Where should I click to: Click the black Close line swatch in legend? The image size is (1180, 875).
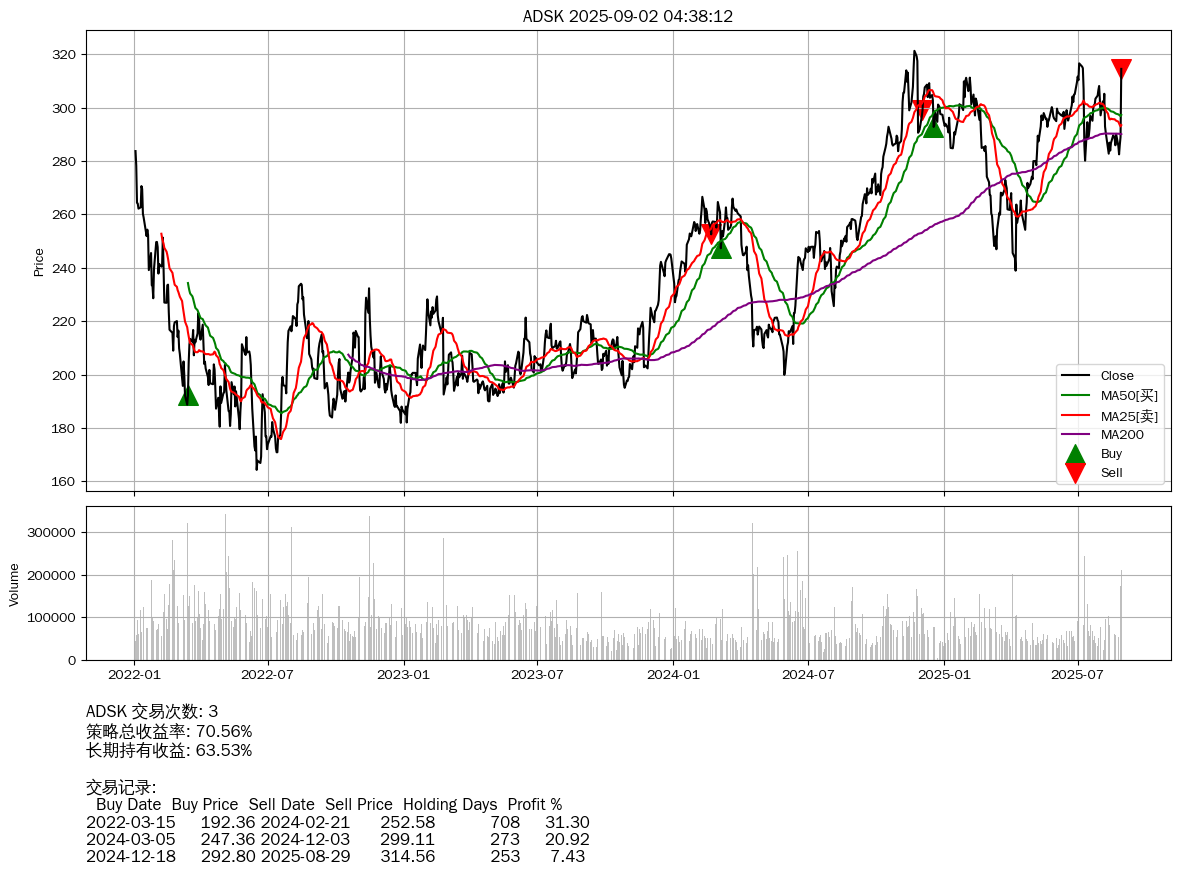(1075, 376)
